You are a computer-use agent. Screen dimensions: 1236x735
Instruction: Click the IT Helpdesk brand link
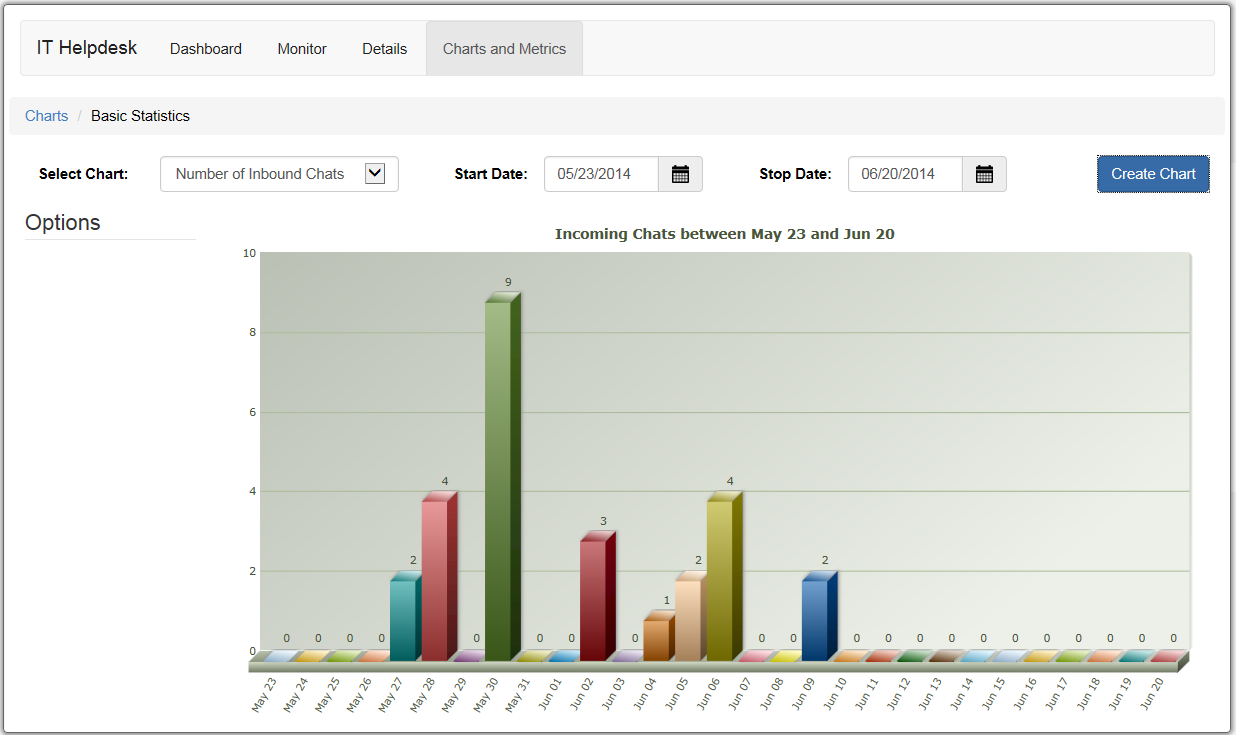point(87,48)
